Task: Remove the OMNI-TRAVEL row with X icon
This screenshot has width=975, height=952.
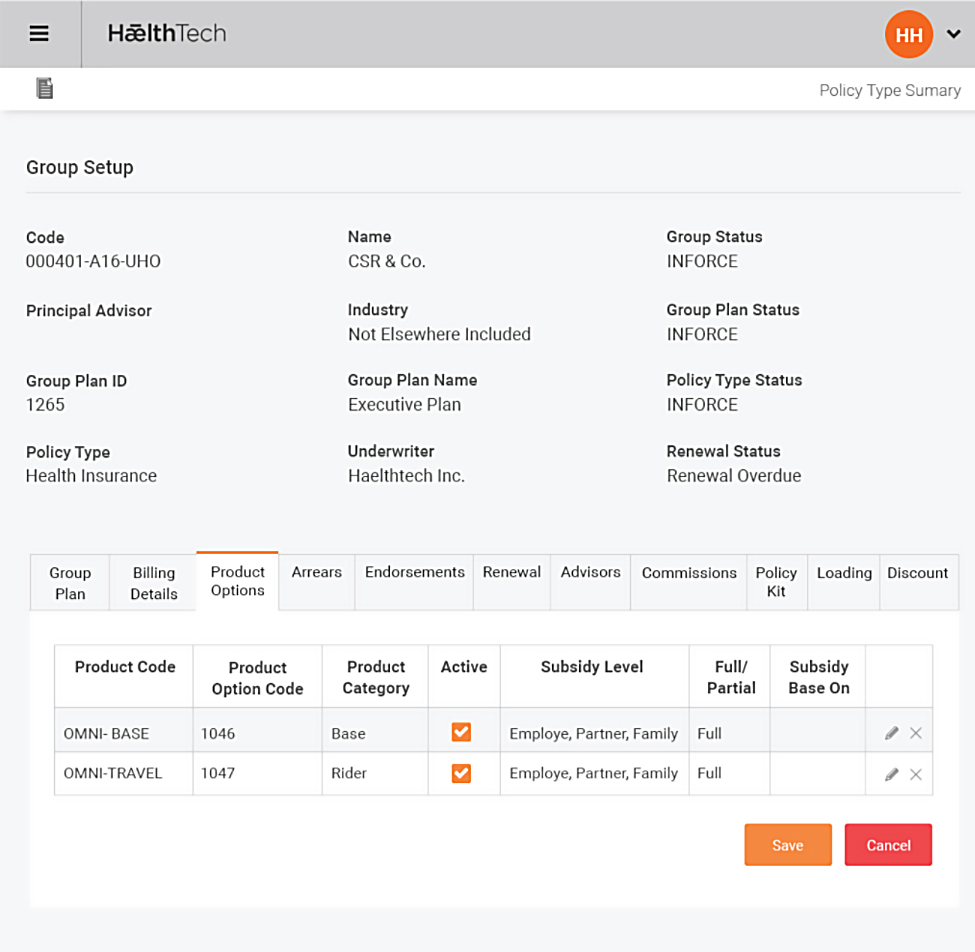Action: pos(916,774)
